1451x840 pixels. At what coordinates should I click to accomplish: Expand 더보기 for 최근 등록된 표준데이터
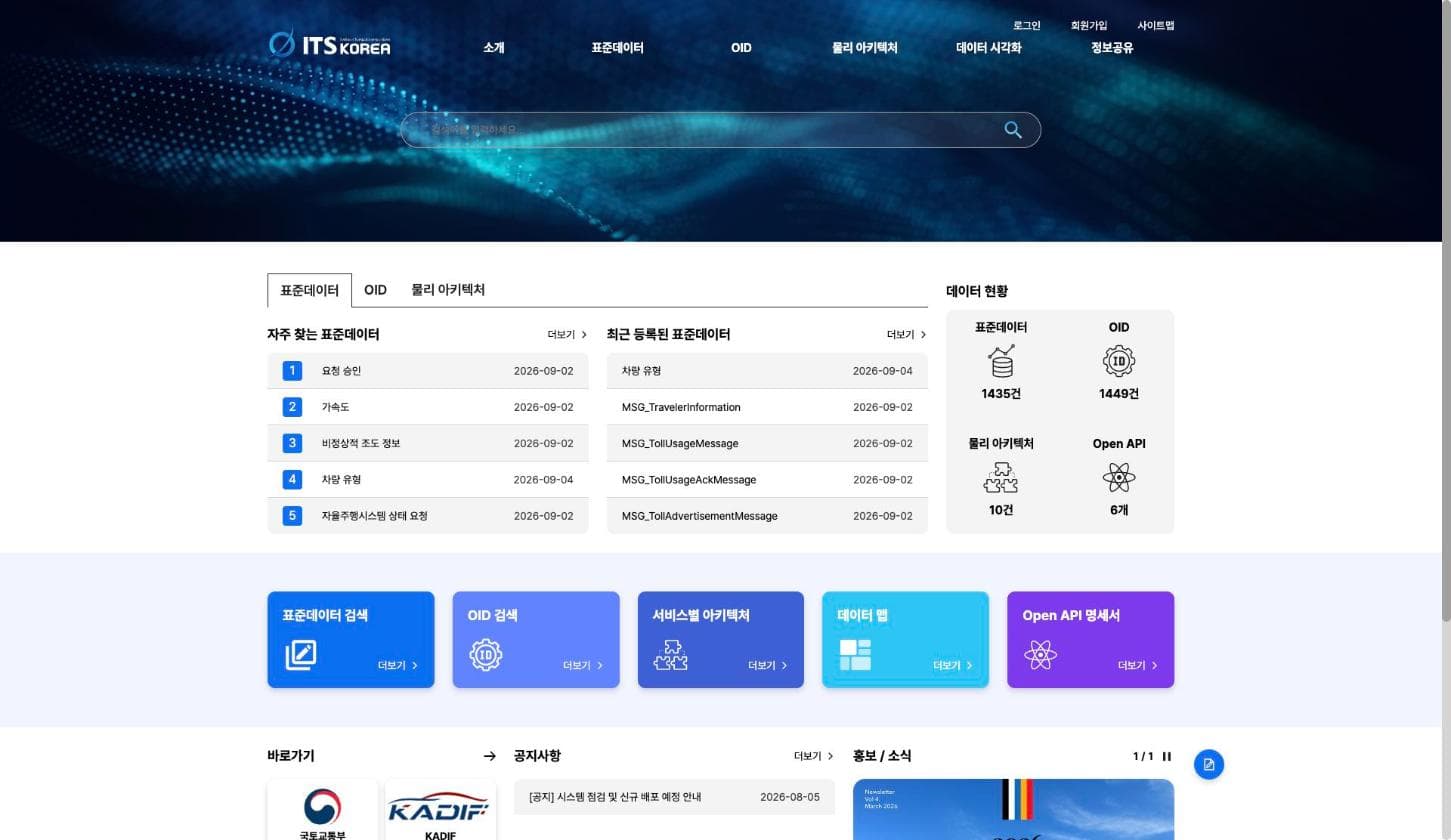906,335
